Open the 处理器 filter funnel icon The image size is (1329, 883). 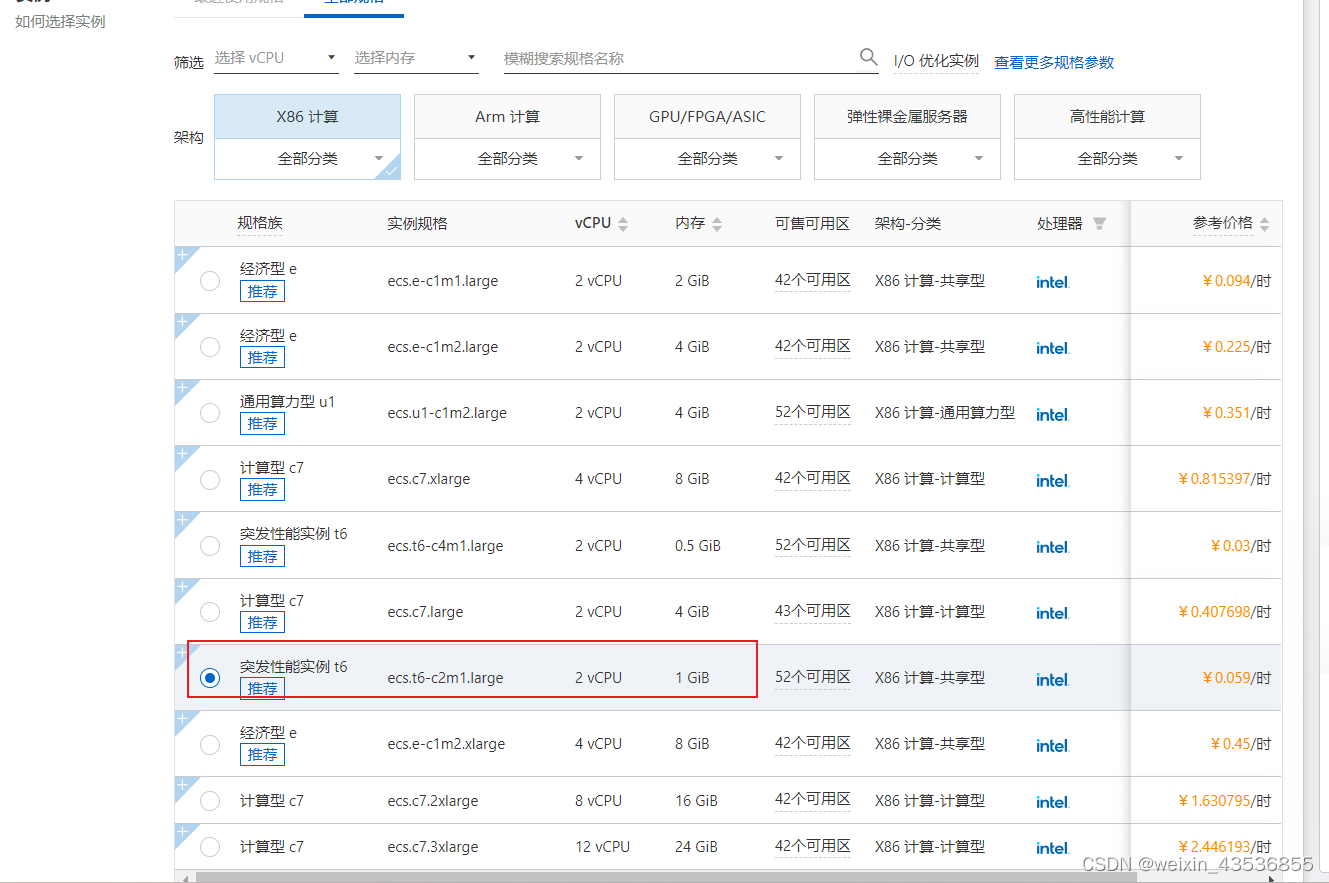(x=1099, y=224)
